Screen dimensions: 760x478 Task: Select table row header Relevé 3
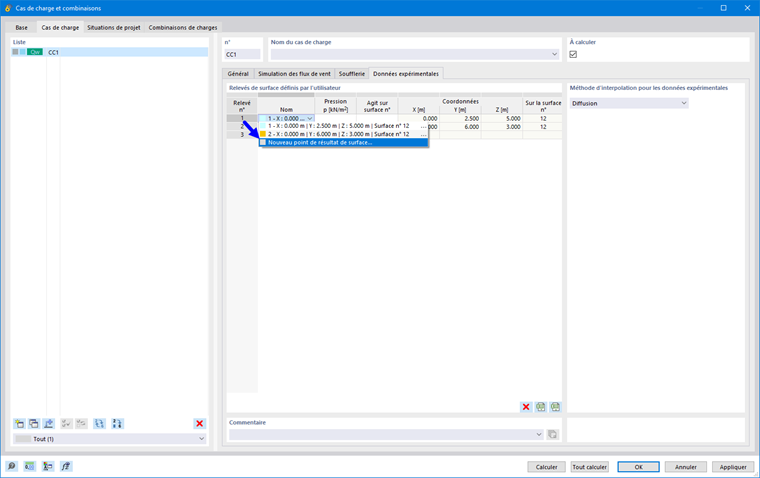(242, 135)
